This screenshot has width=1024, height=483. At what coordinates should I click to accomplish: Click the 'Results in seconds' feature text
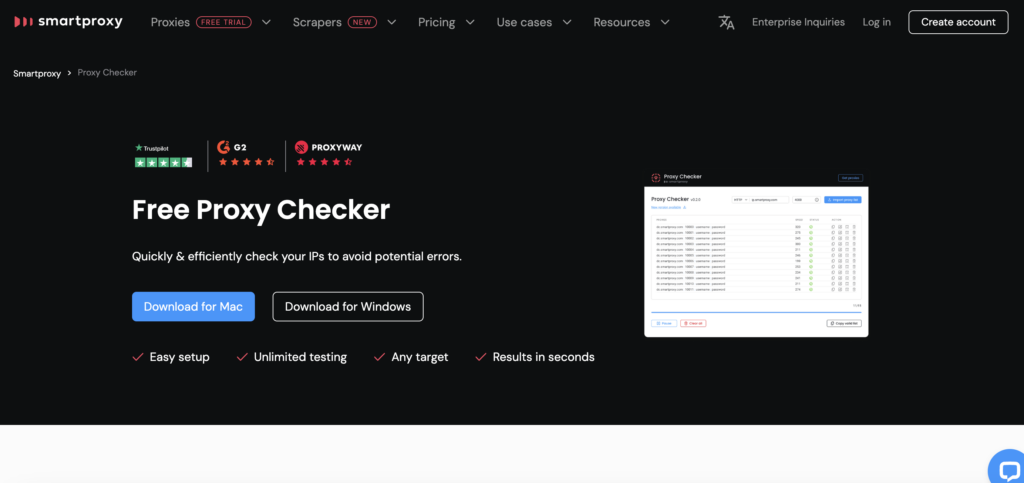pyautogui.click(x=543, y=357)
